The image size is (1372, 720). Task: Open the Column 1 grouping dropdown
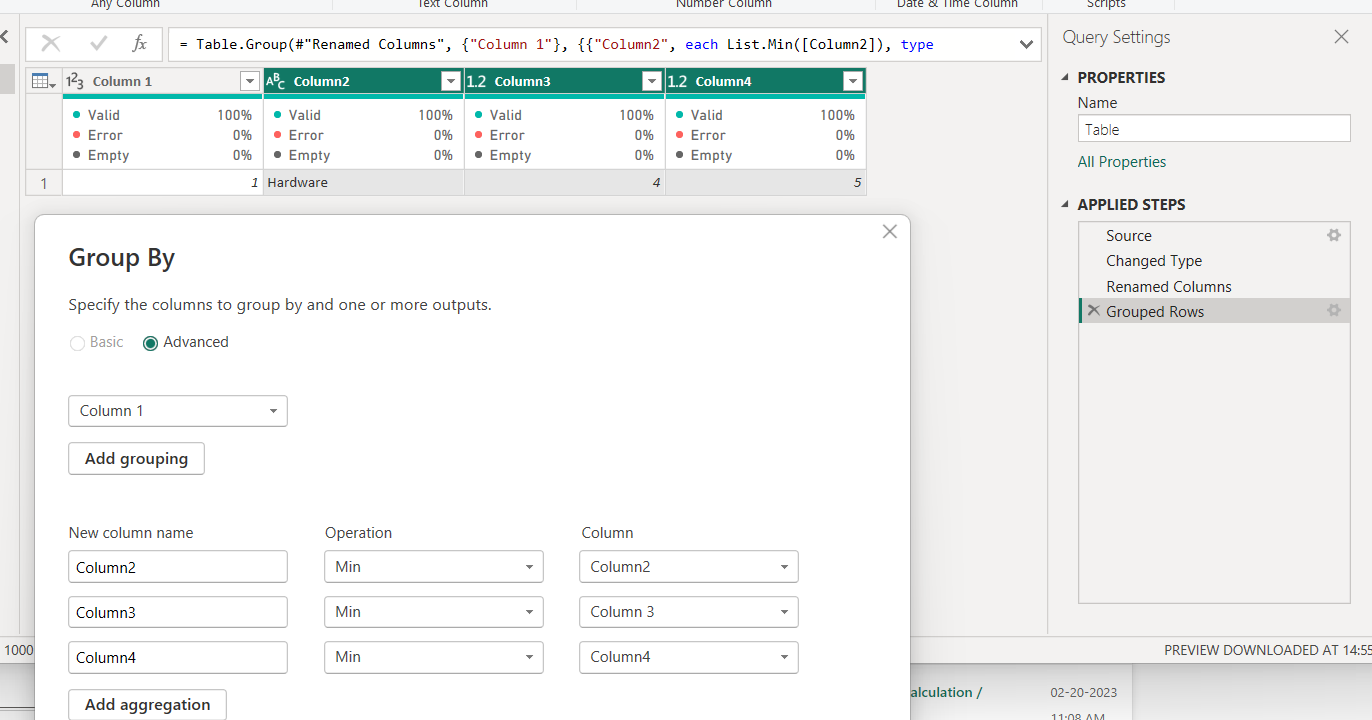coord(178,411)
